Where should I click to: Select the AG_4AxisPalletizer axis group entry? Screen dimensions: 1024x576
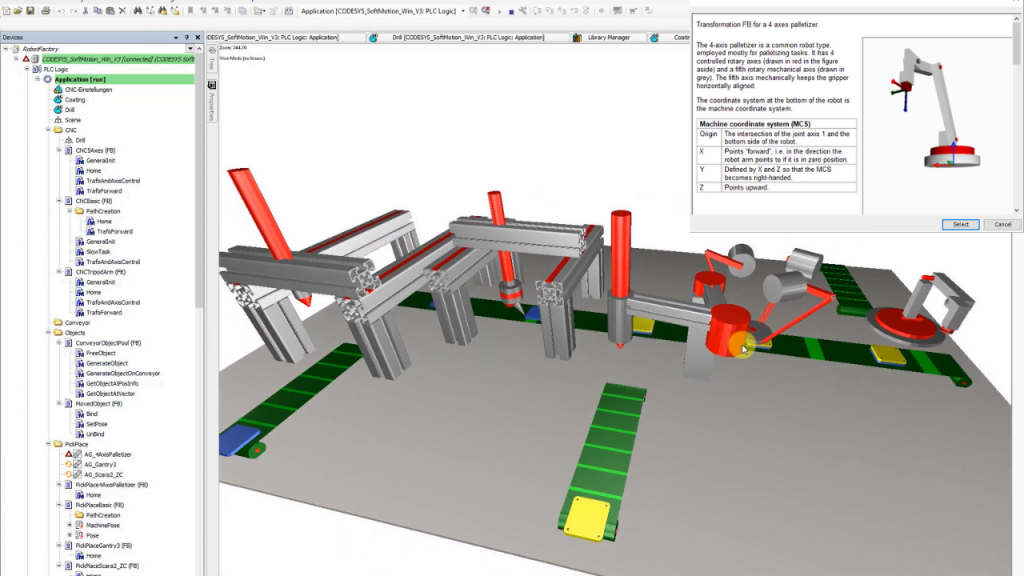pyautogui.click(x=109, y=455)
